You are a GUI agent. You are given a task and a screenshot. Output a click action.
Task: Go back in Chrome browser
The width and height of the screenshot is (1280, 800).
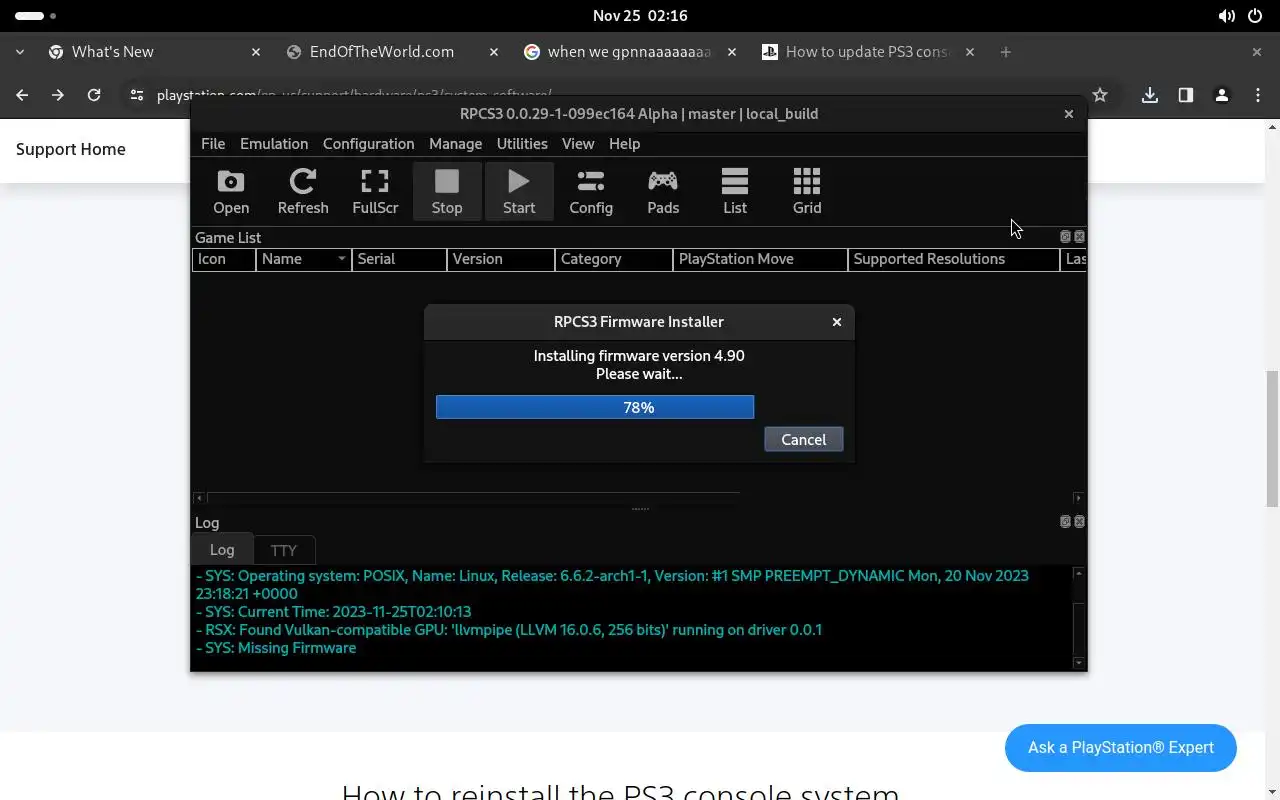click(x=22, y=95)
